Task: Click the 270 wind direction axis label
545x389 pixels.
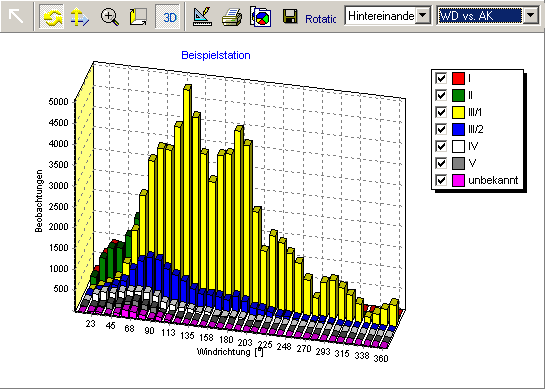Action: (x=304, y=349)
